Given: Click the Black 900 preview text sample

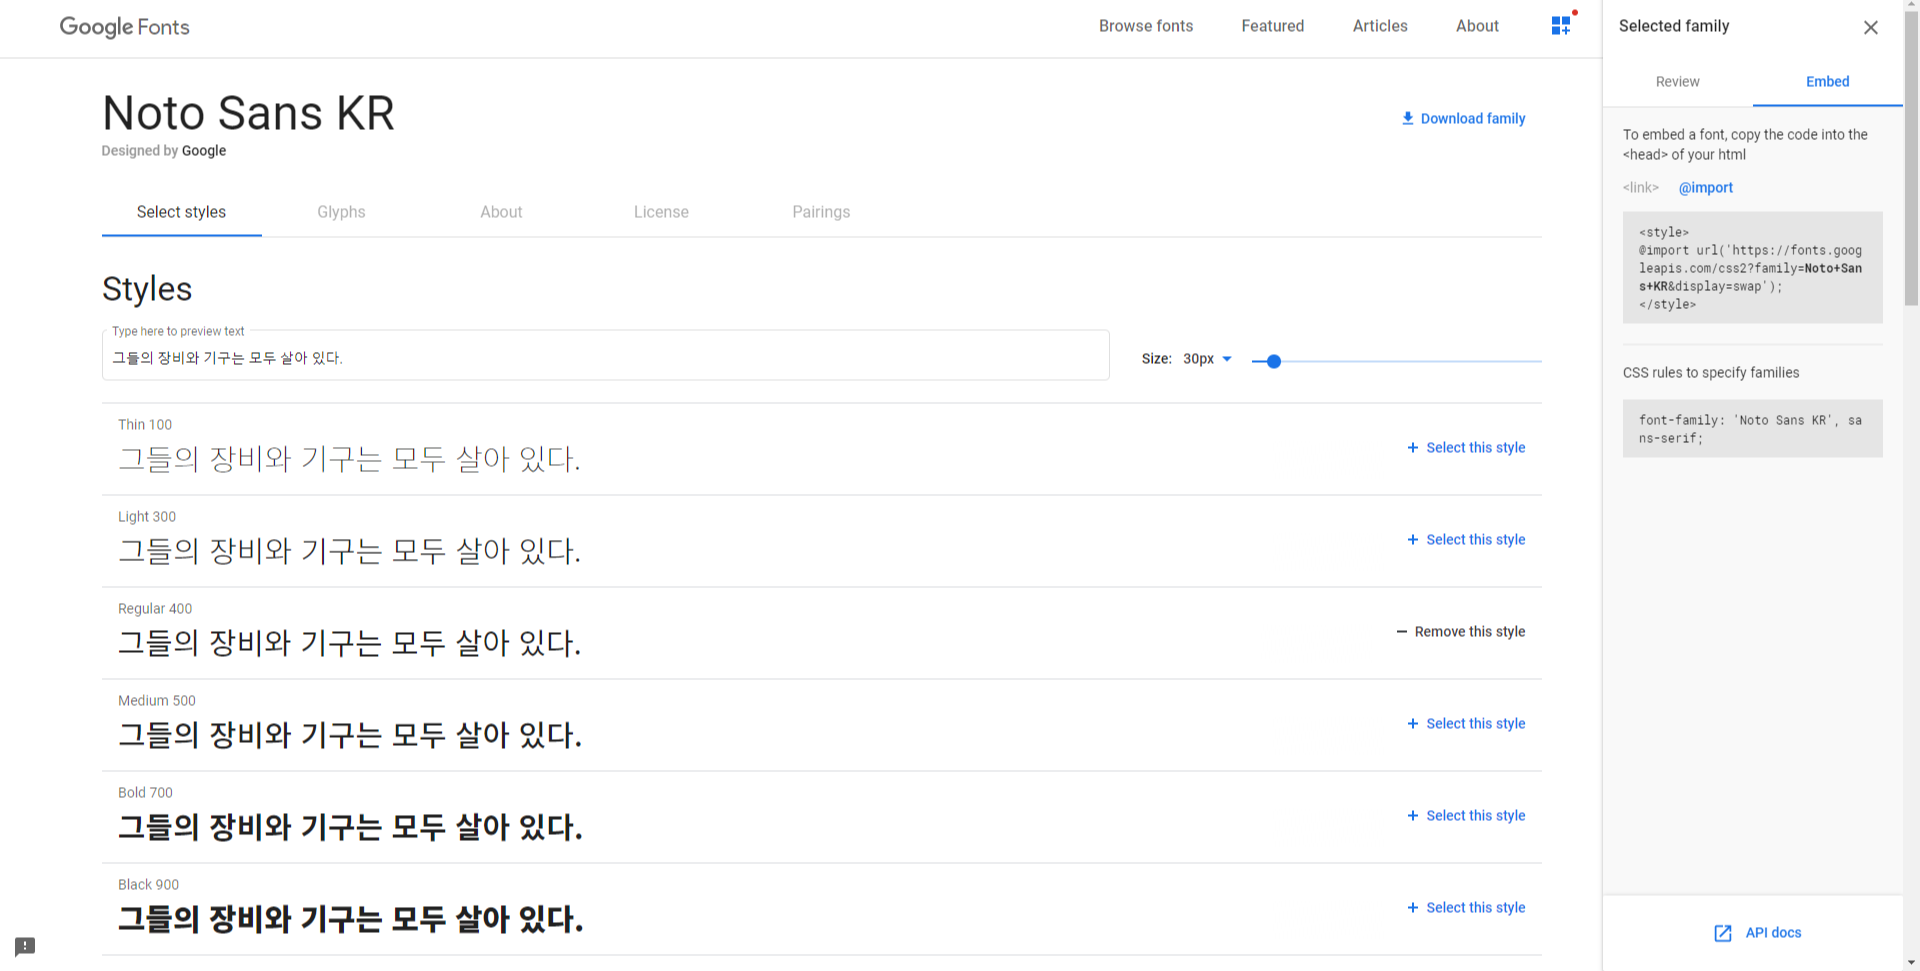Looking at the screenshot, I should pos(351,919).
